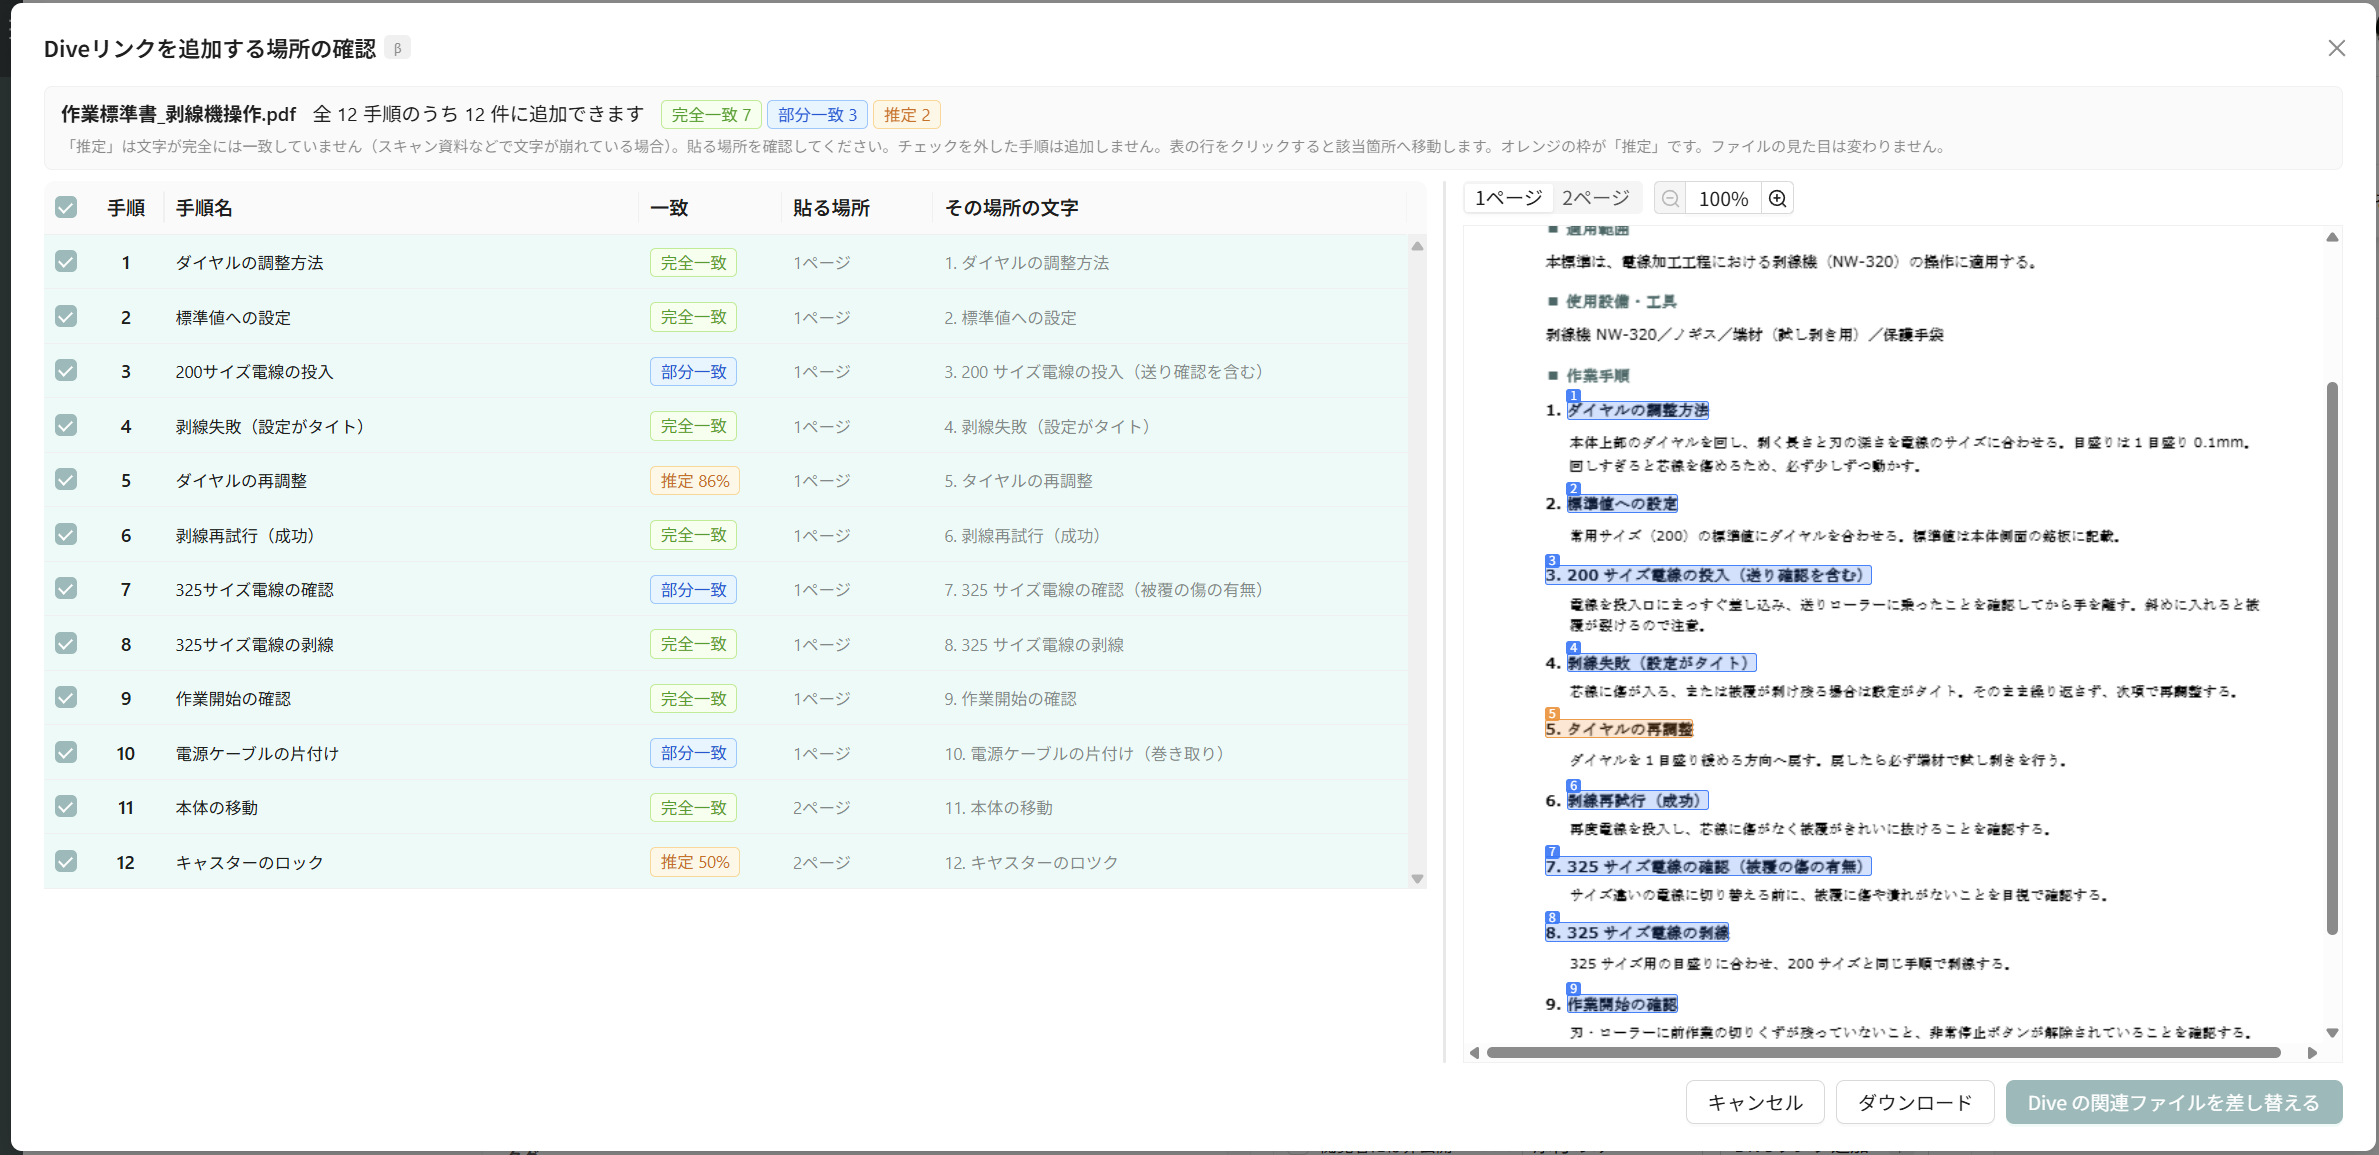This screenshot has width=2379, height=1155.
Task: Uncheck step 6 剥線再試行（成功）
Action: (66, 535)
